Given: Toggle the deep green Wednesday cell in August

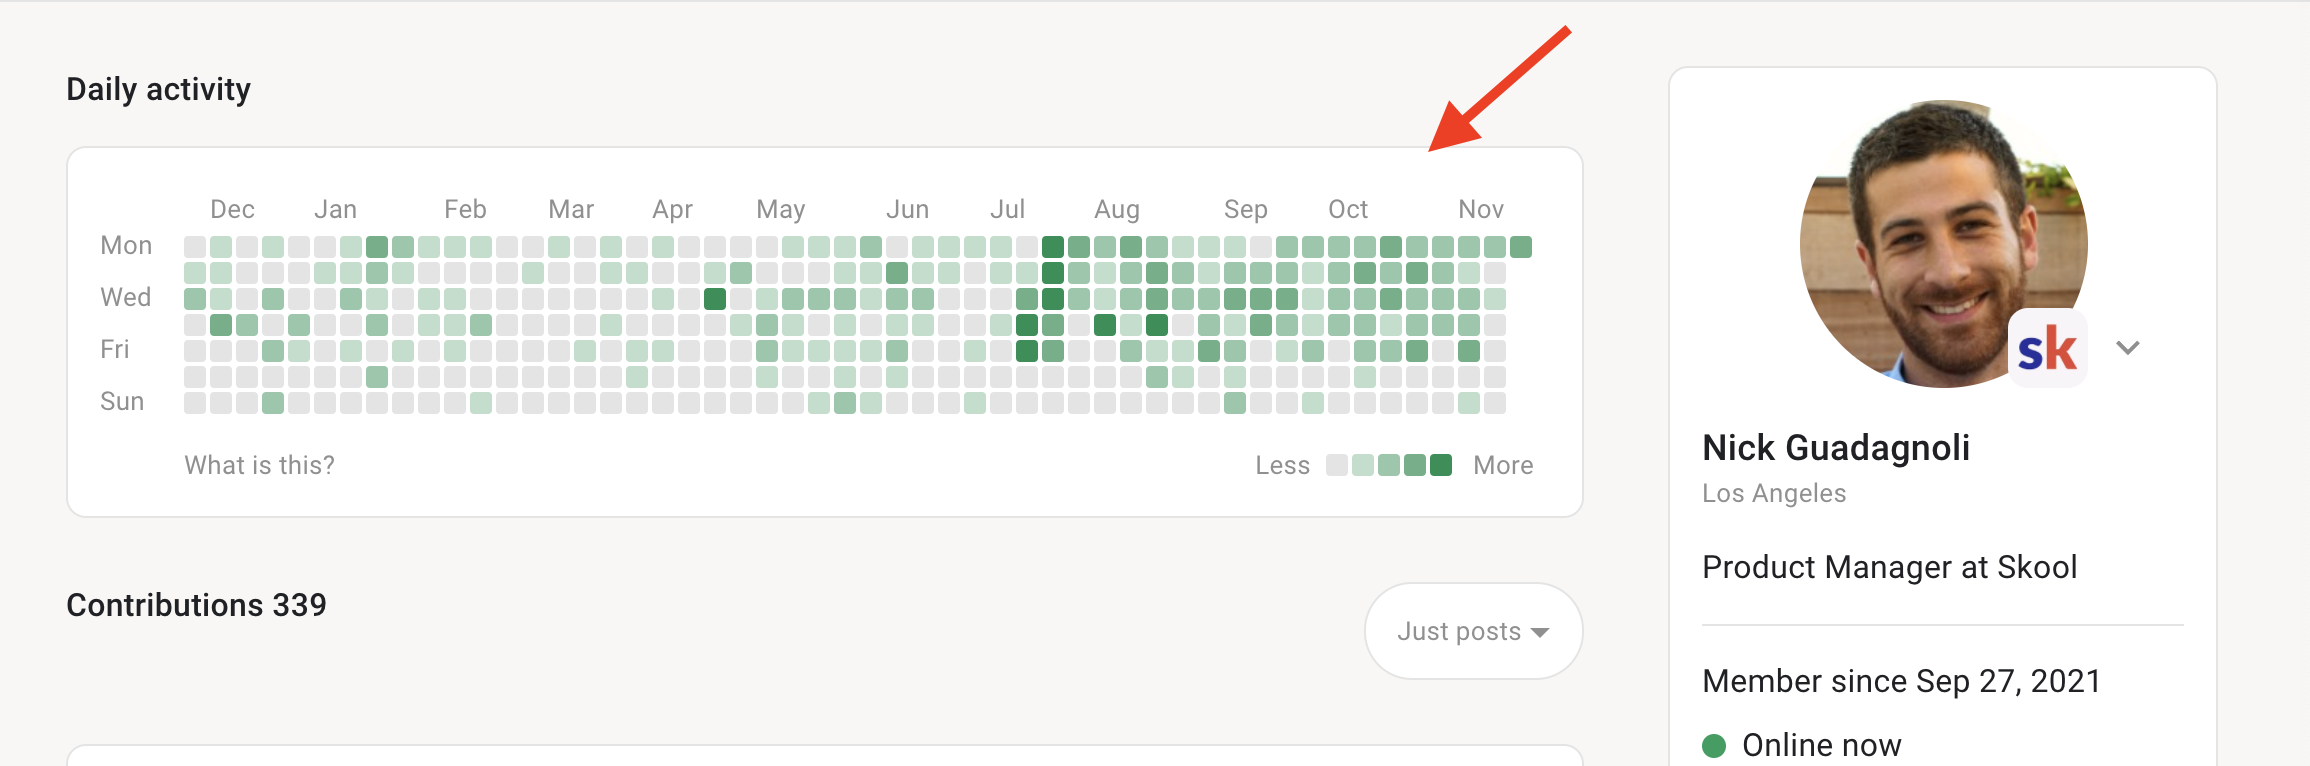Looking at the screenshot, I should point(1051,298).
